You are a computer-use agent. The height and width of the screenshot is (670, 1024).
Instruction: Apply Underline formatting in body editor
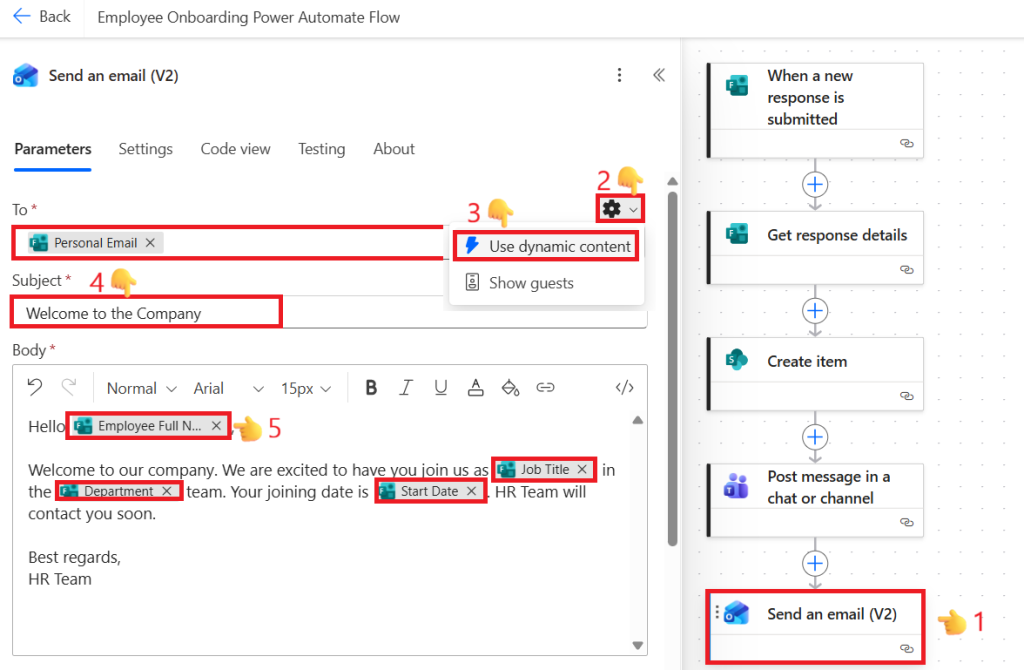click(441, 388)
